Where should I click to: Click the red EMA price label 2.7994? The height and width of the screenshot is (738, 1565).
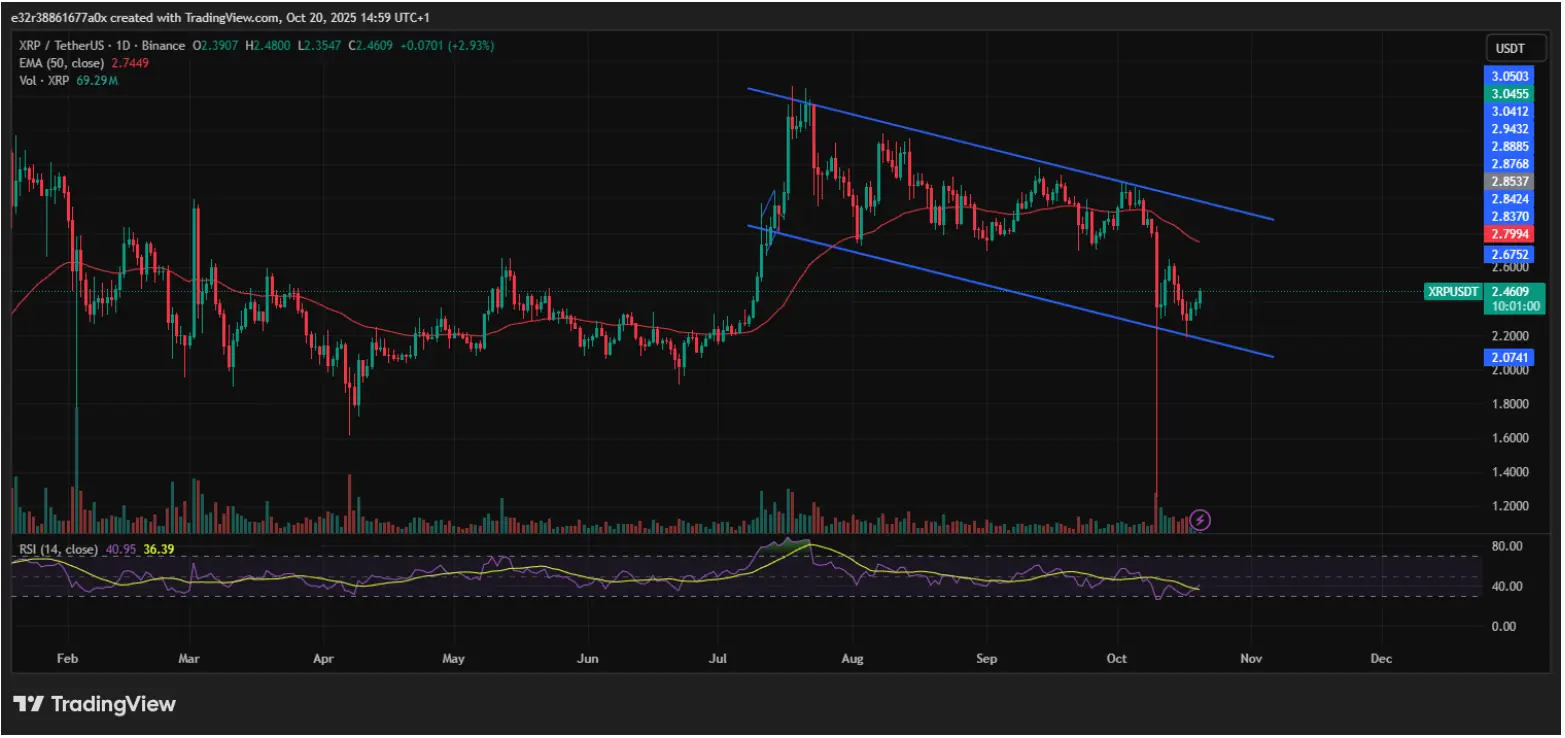[1509, 233]
